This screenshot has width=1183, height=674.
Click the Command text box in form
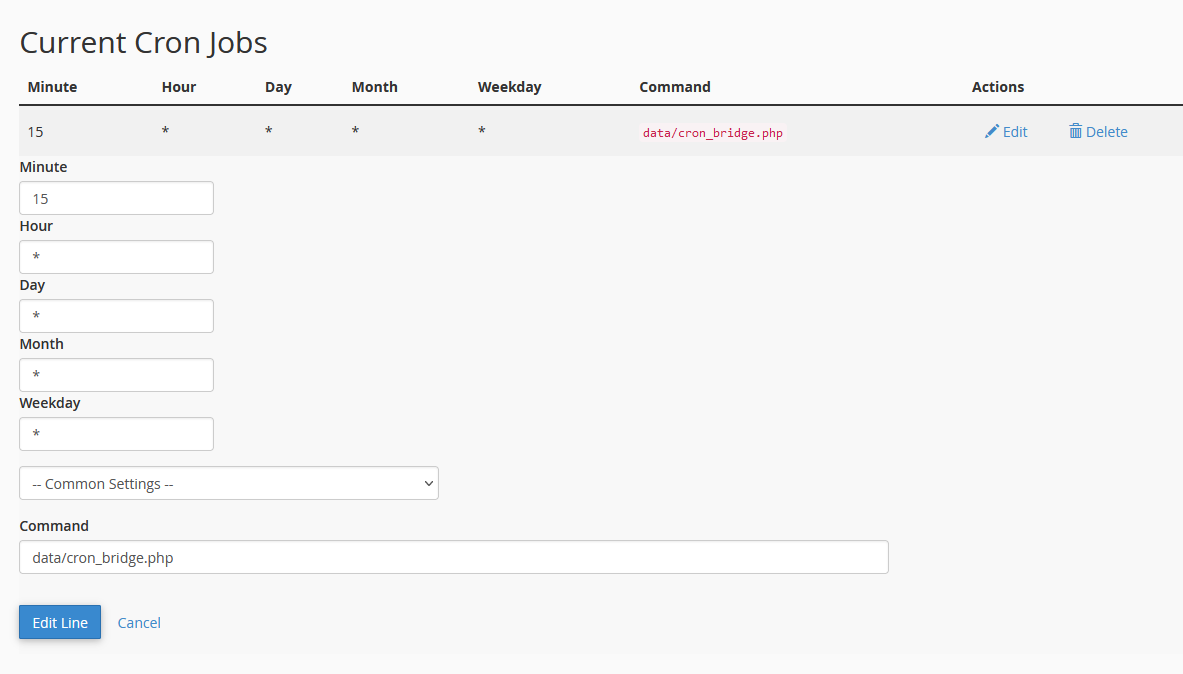(453, 557)
